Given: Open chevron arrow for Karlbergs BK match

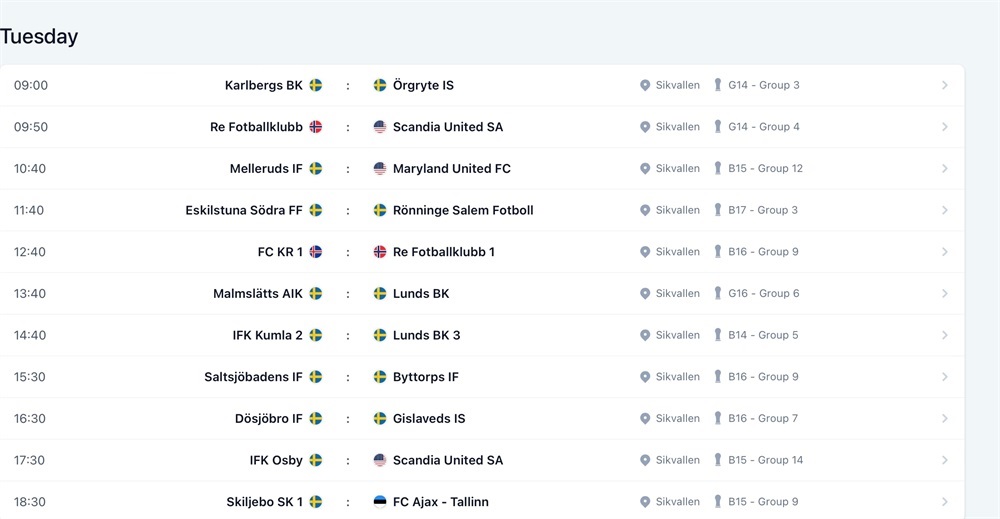Looking at the screenshot, I should 945,85.
